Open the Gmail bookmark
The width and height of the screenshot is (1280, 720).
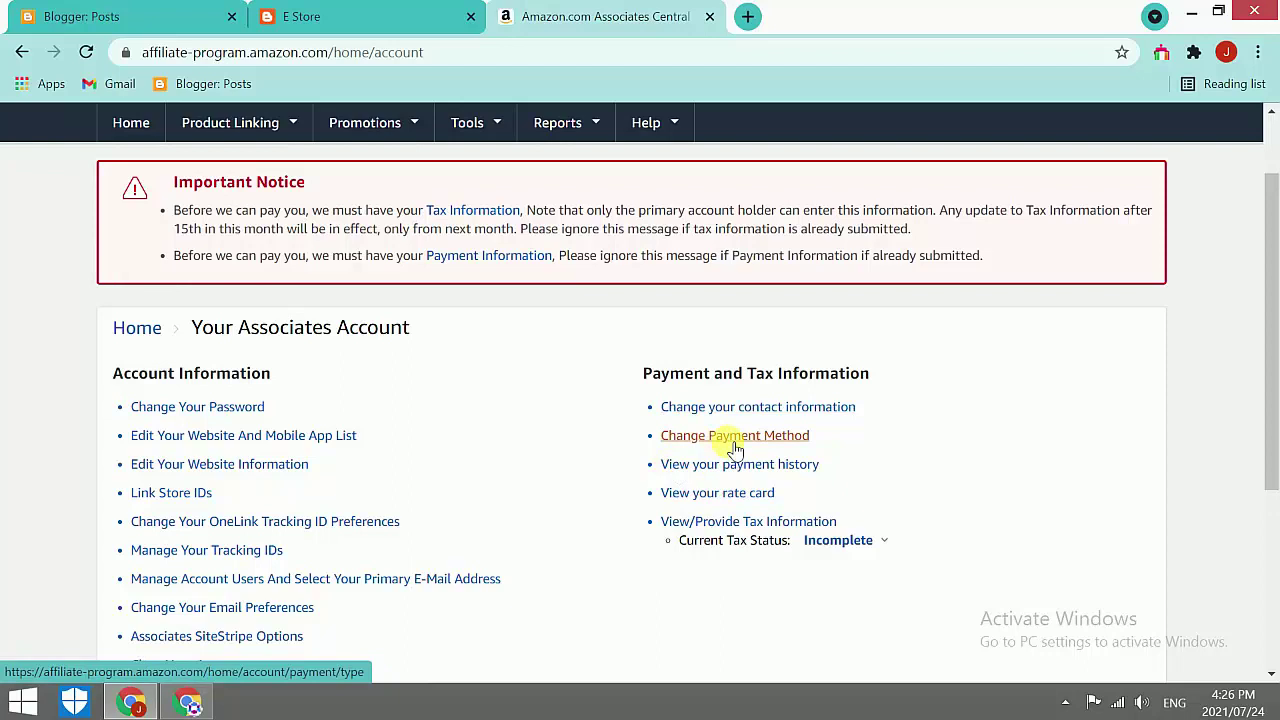(x=109, y=84)
